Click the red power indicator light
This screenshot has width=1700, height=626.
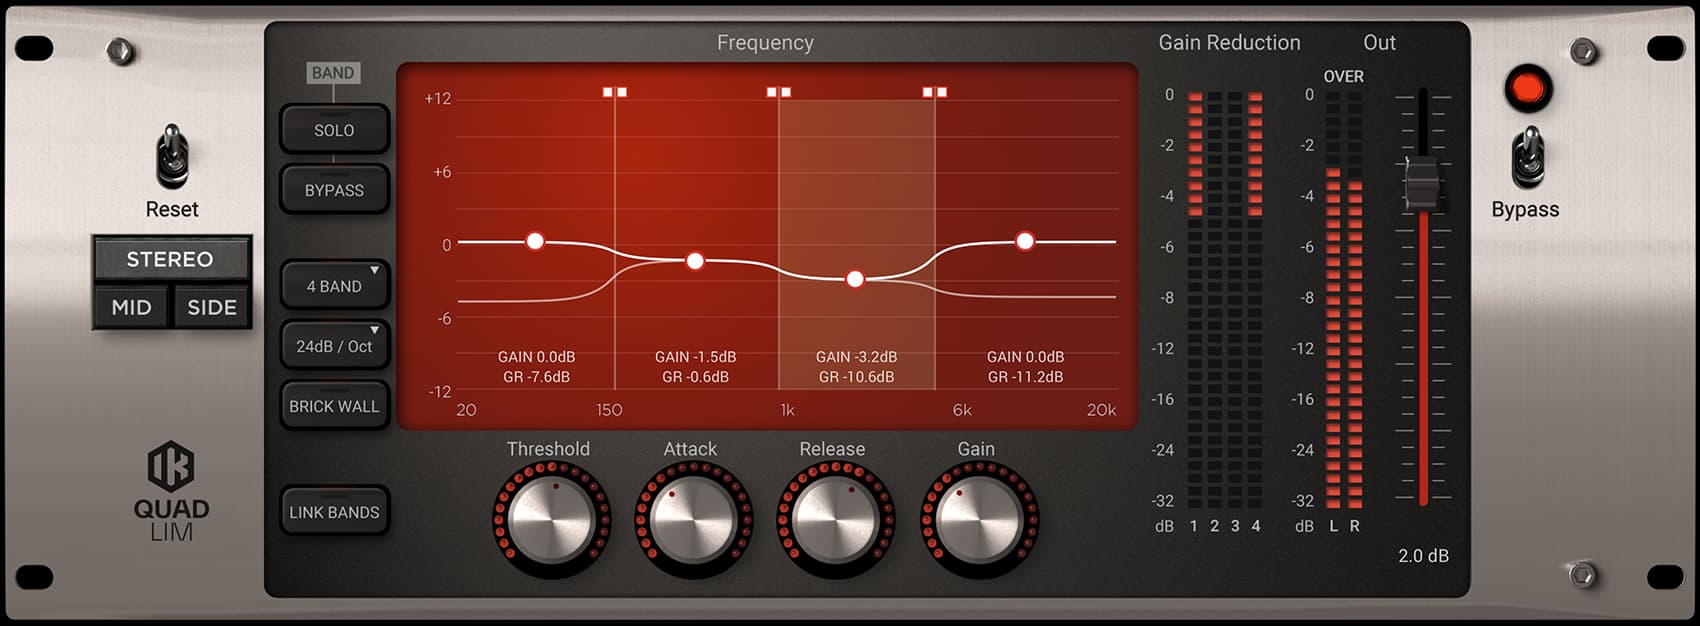(x=1527, y=89)
